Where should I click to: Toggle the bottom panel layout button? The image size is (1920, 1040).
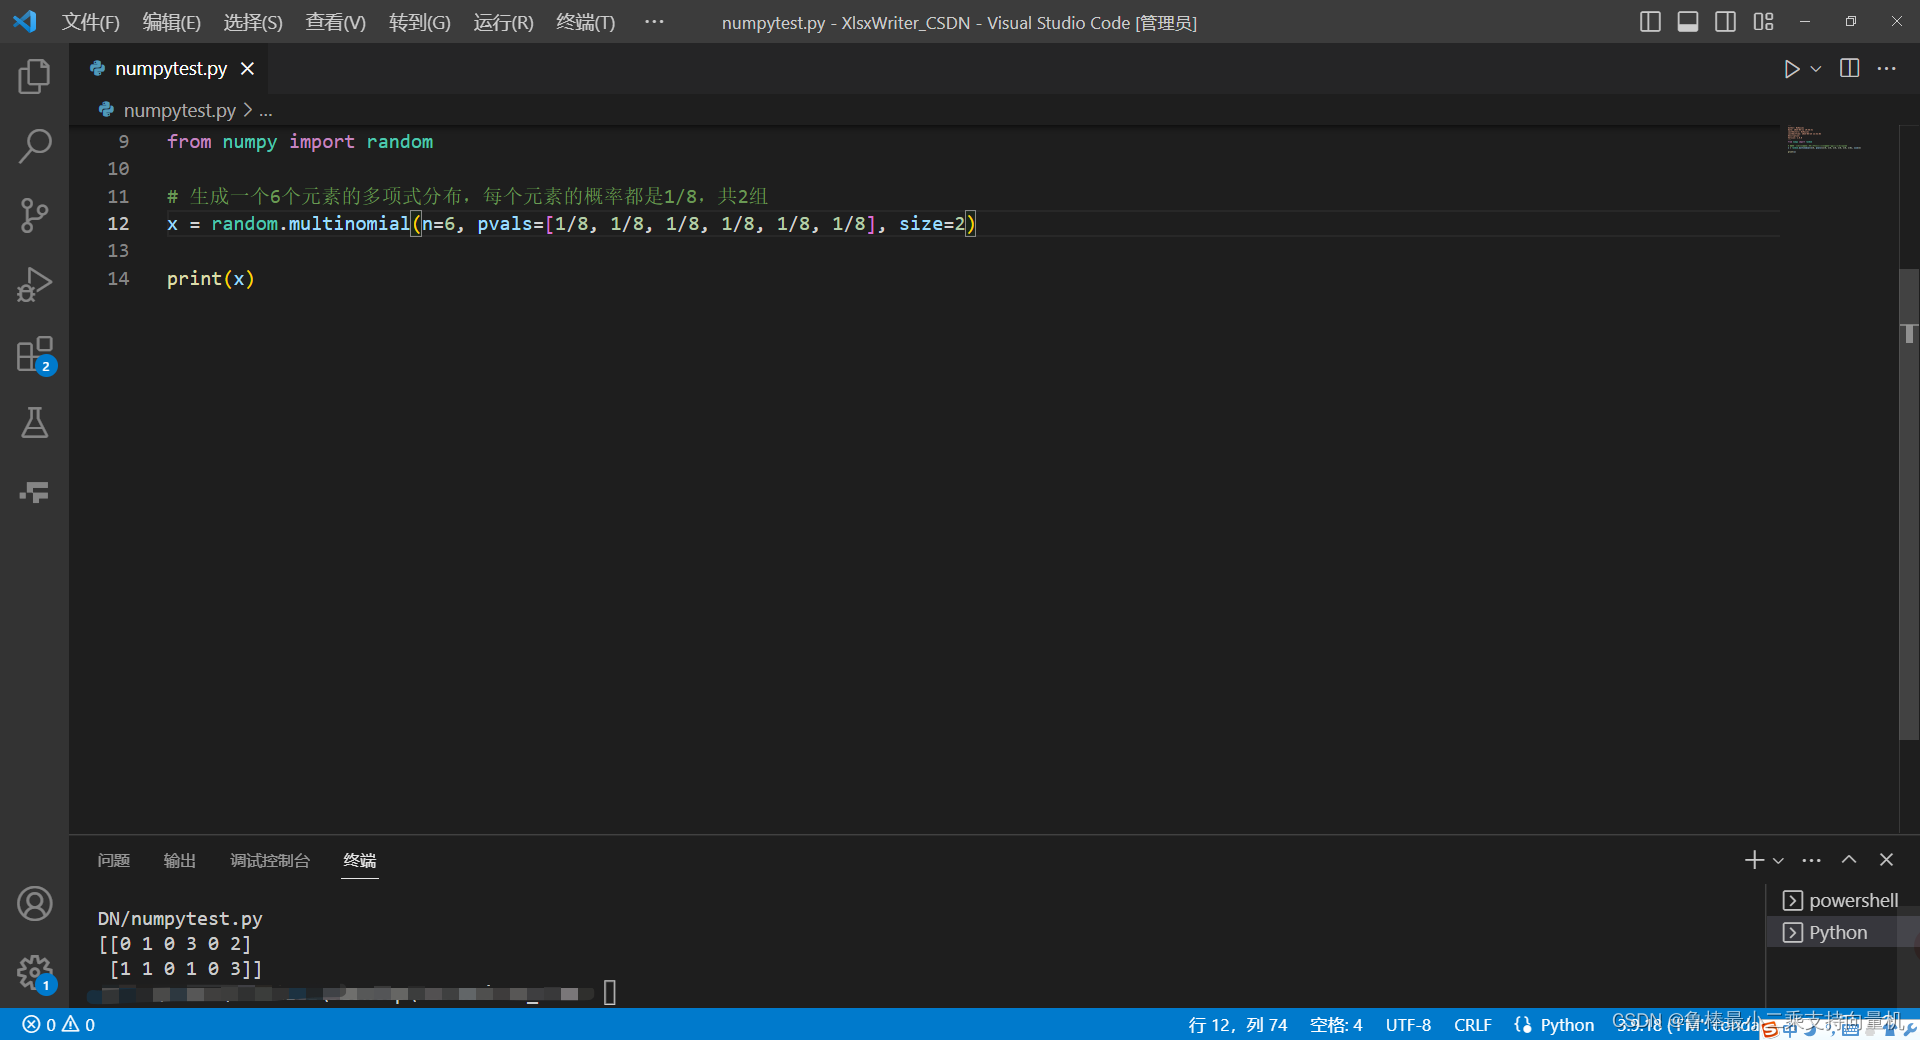tap(1688, 22)
